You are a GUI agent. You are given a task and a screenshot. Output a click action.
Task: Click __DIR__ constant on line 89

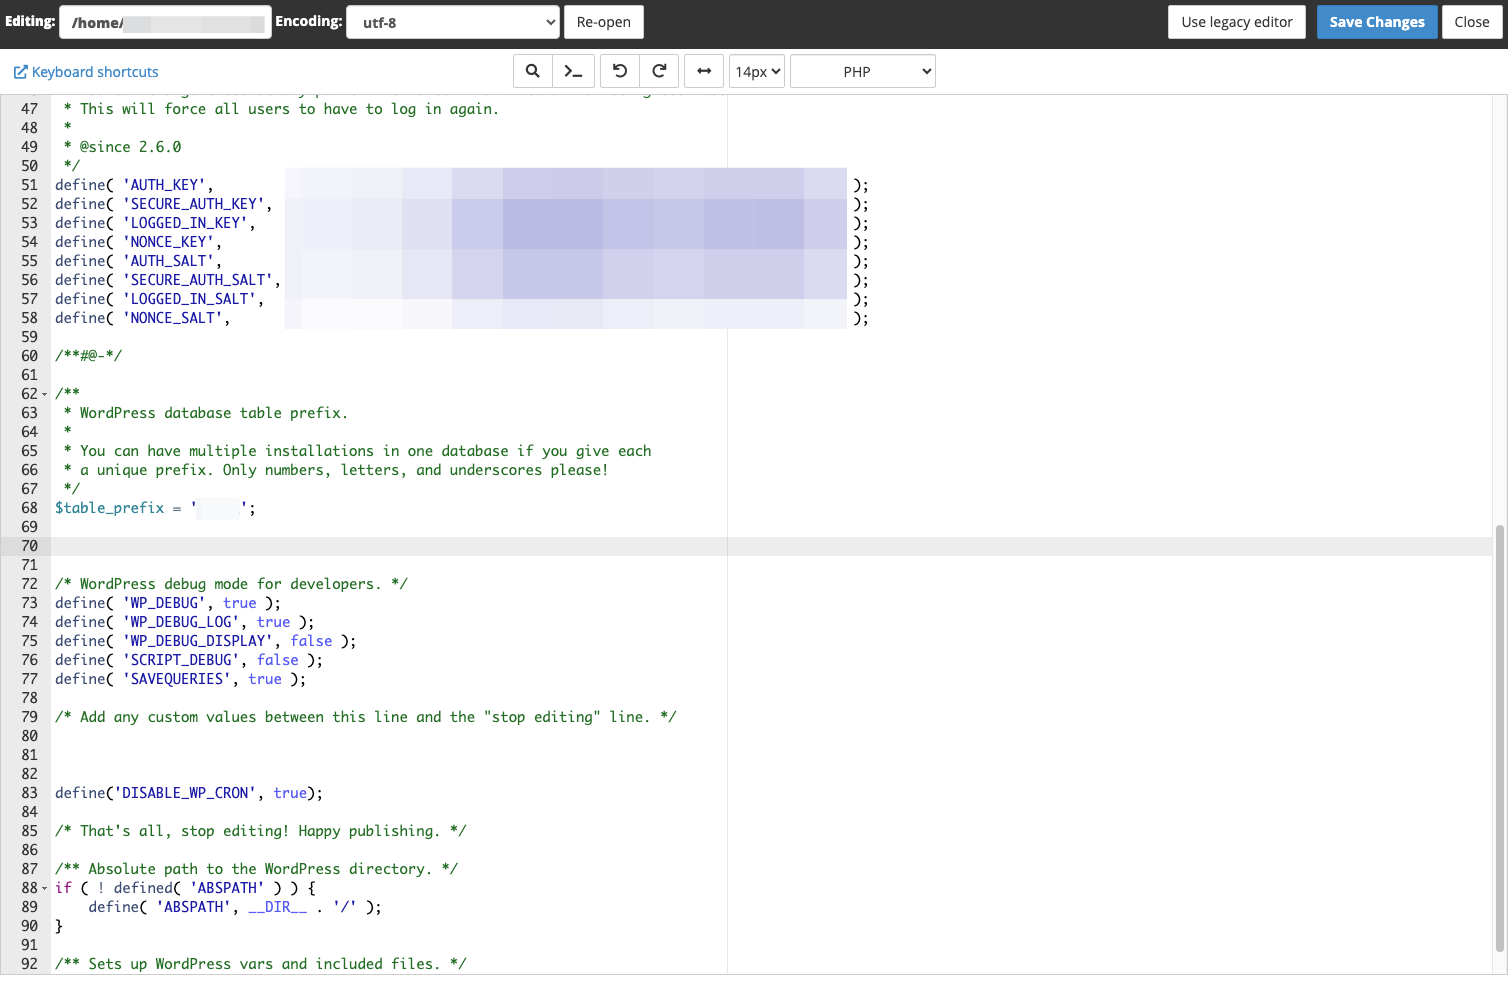(278, 907)
